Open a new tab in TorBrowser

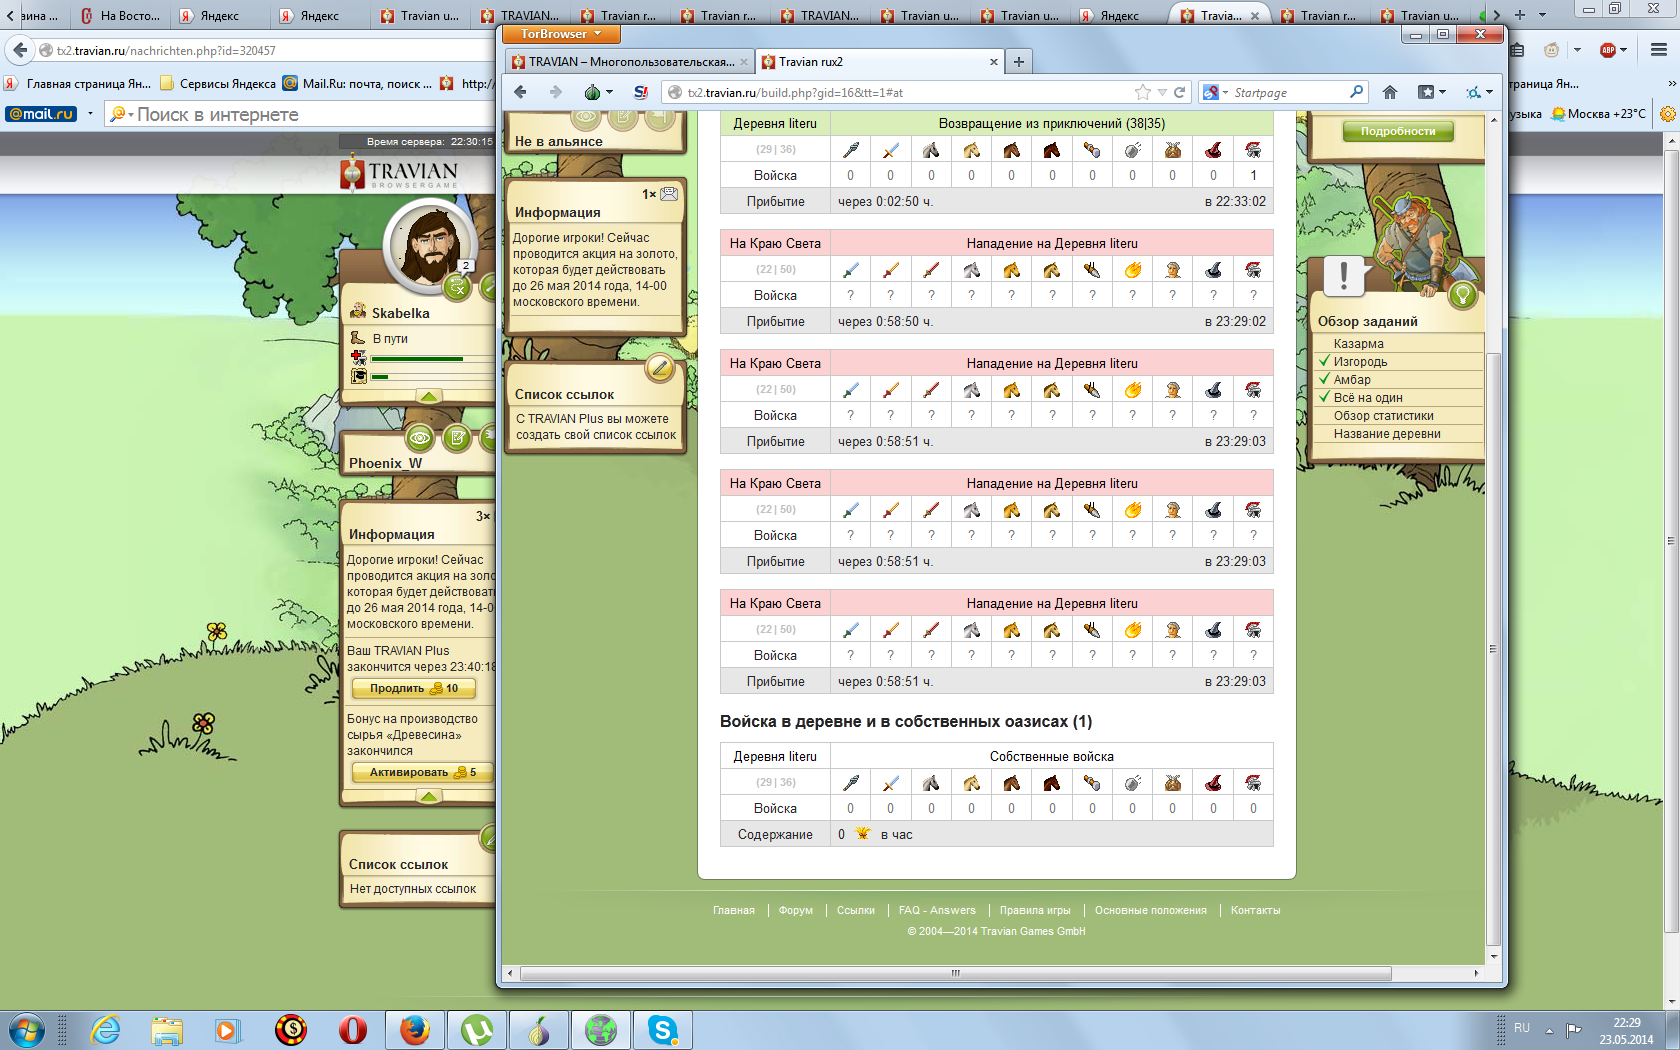point(1019,62)
